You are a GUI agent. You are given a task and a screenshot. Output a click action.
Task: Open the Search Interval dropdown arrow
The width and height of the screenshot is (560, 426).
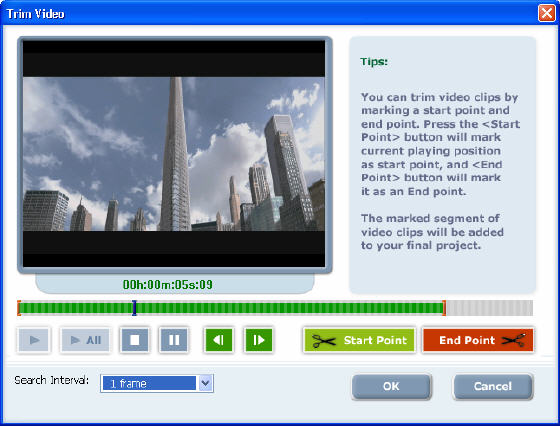click(x=205, y=384)
